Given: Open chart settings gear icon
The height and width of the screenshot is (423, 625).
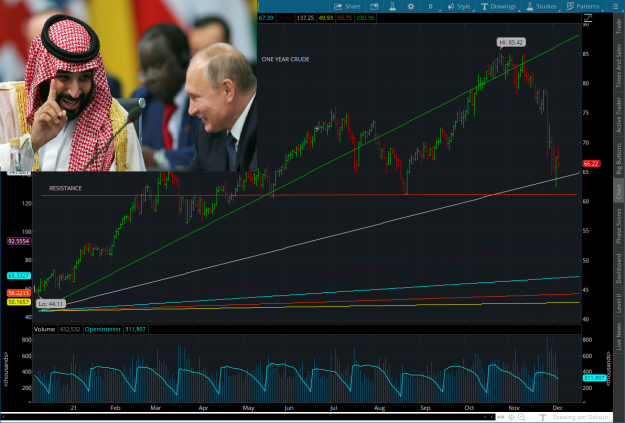Looking at the screenshot, I should pyautogui.click(x=411, y=6).
